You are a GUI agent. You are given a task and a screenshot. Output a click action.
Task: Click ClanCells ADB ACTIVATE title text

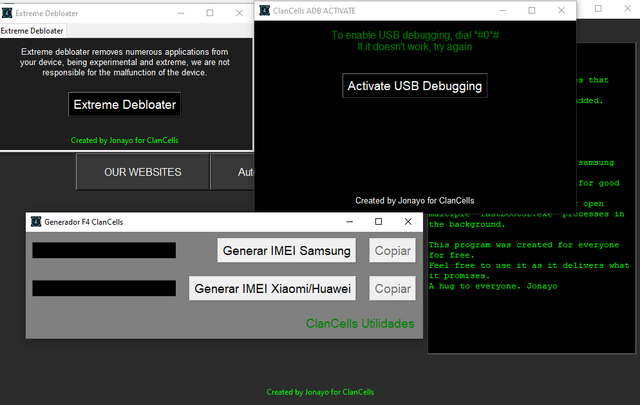click(x=314, y=11)
